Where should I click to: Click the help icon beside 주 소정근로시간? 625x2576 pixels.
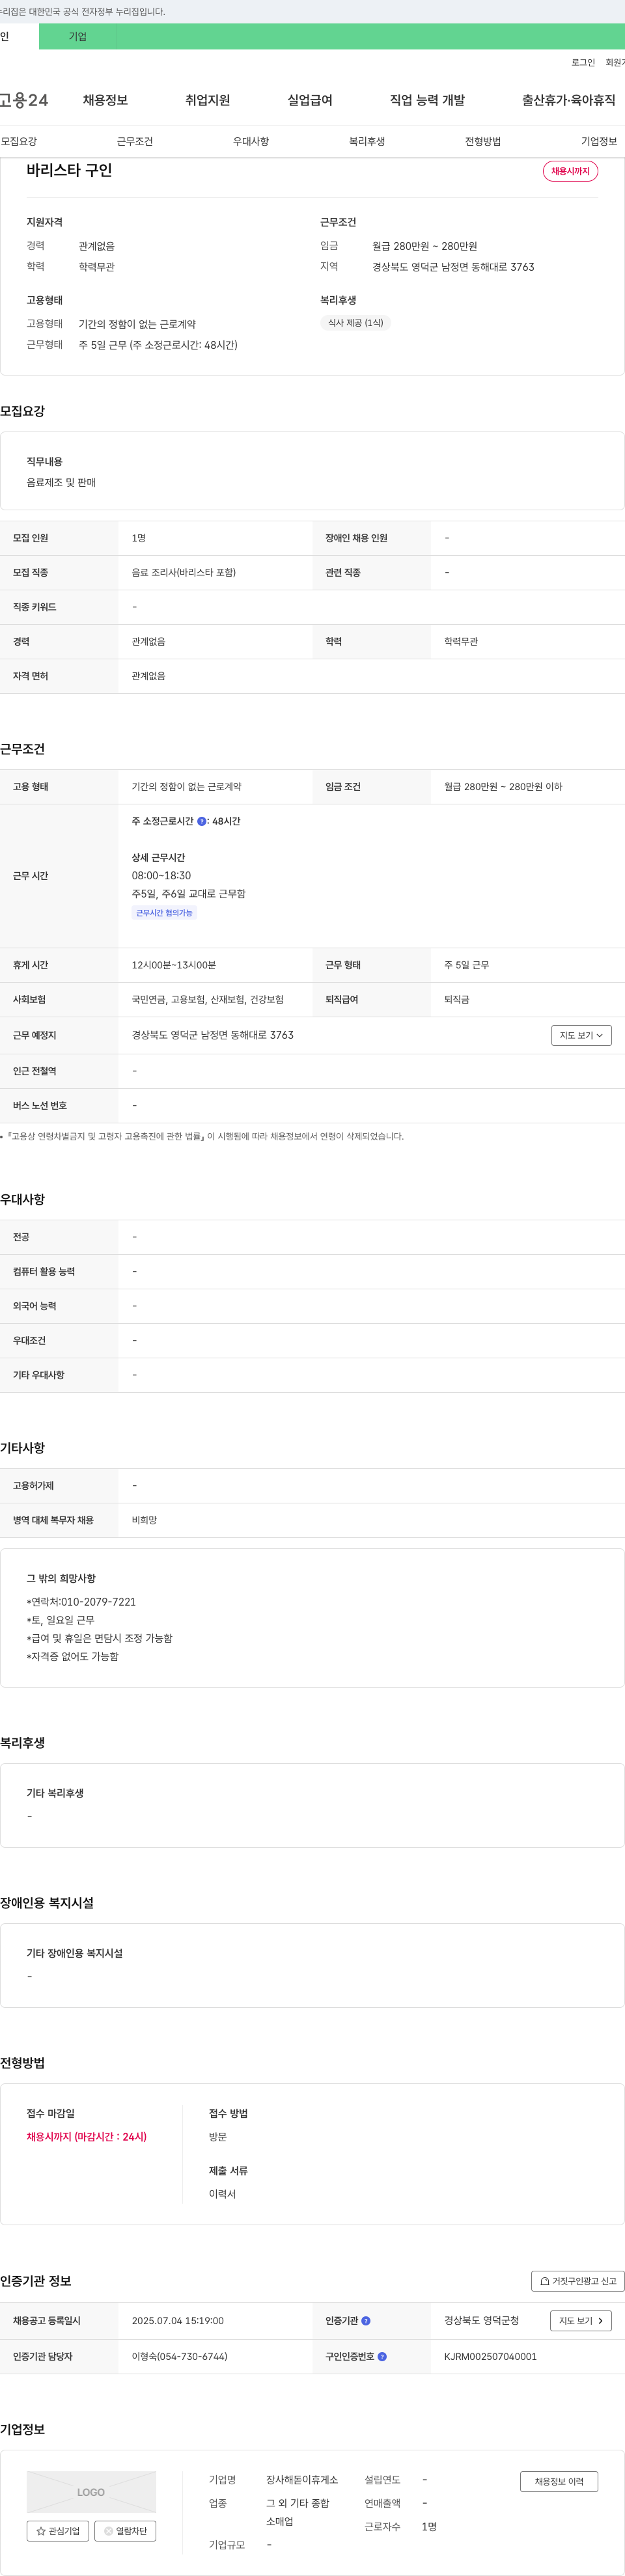[202, 821]
